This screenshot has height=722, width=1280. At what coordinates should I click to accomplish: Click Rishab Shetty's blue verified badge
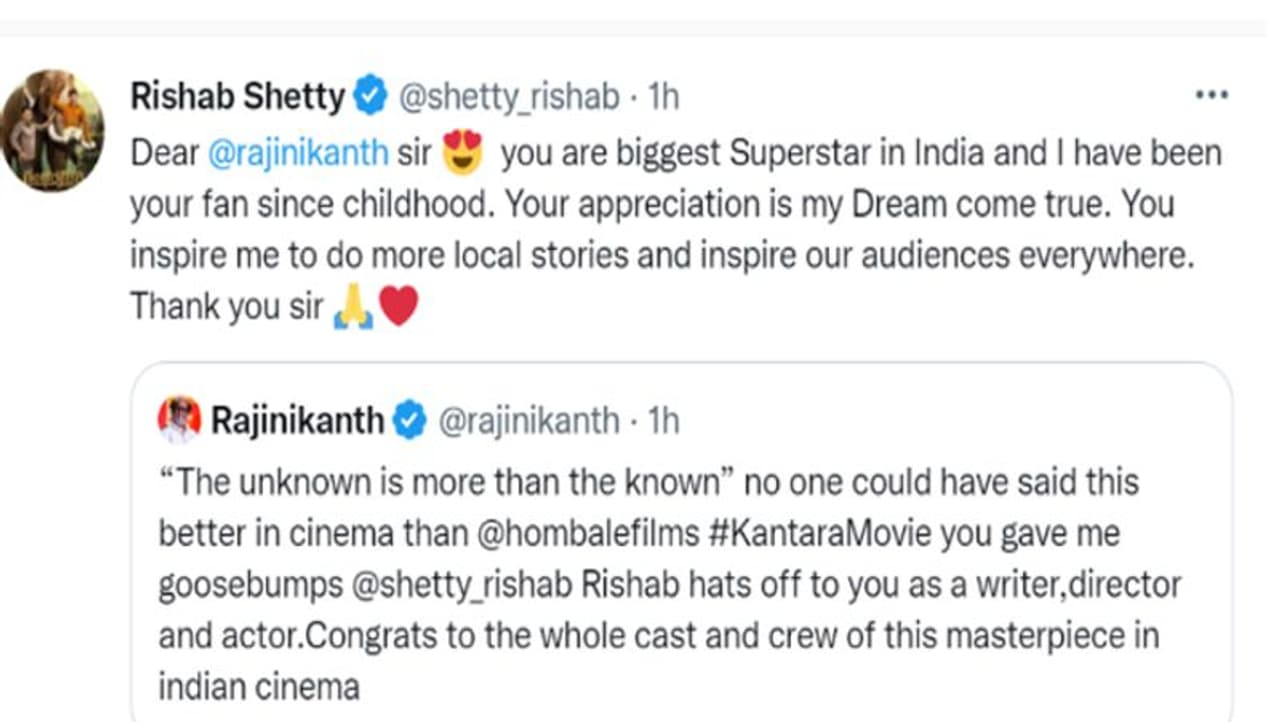(371, 96)
